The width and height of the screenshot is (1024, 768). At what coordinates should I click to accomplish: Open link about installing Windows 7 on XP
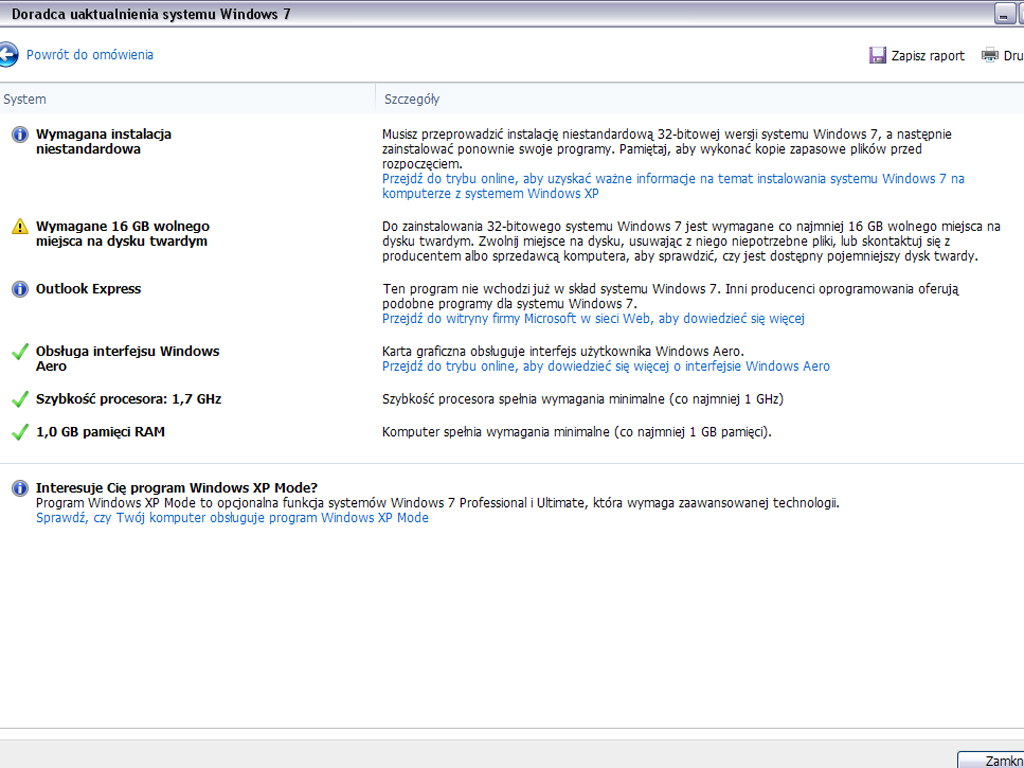tap(673, 186)
